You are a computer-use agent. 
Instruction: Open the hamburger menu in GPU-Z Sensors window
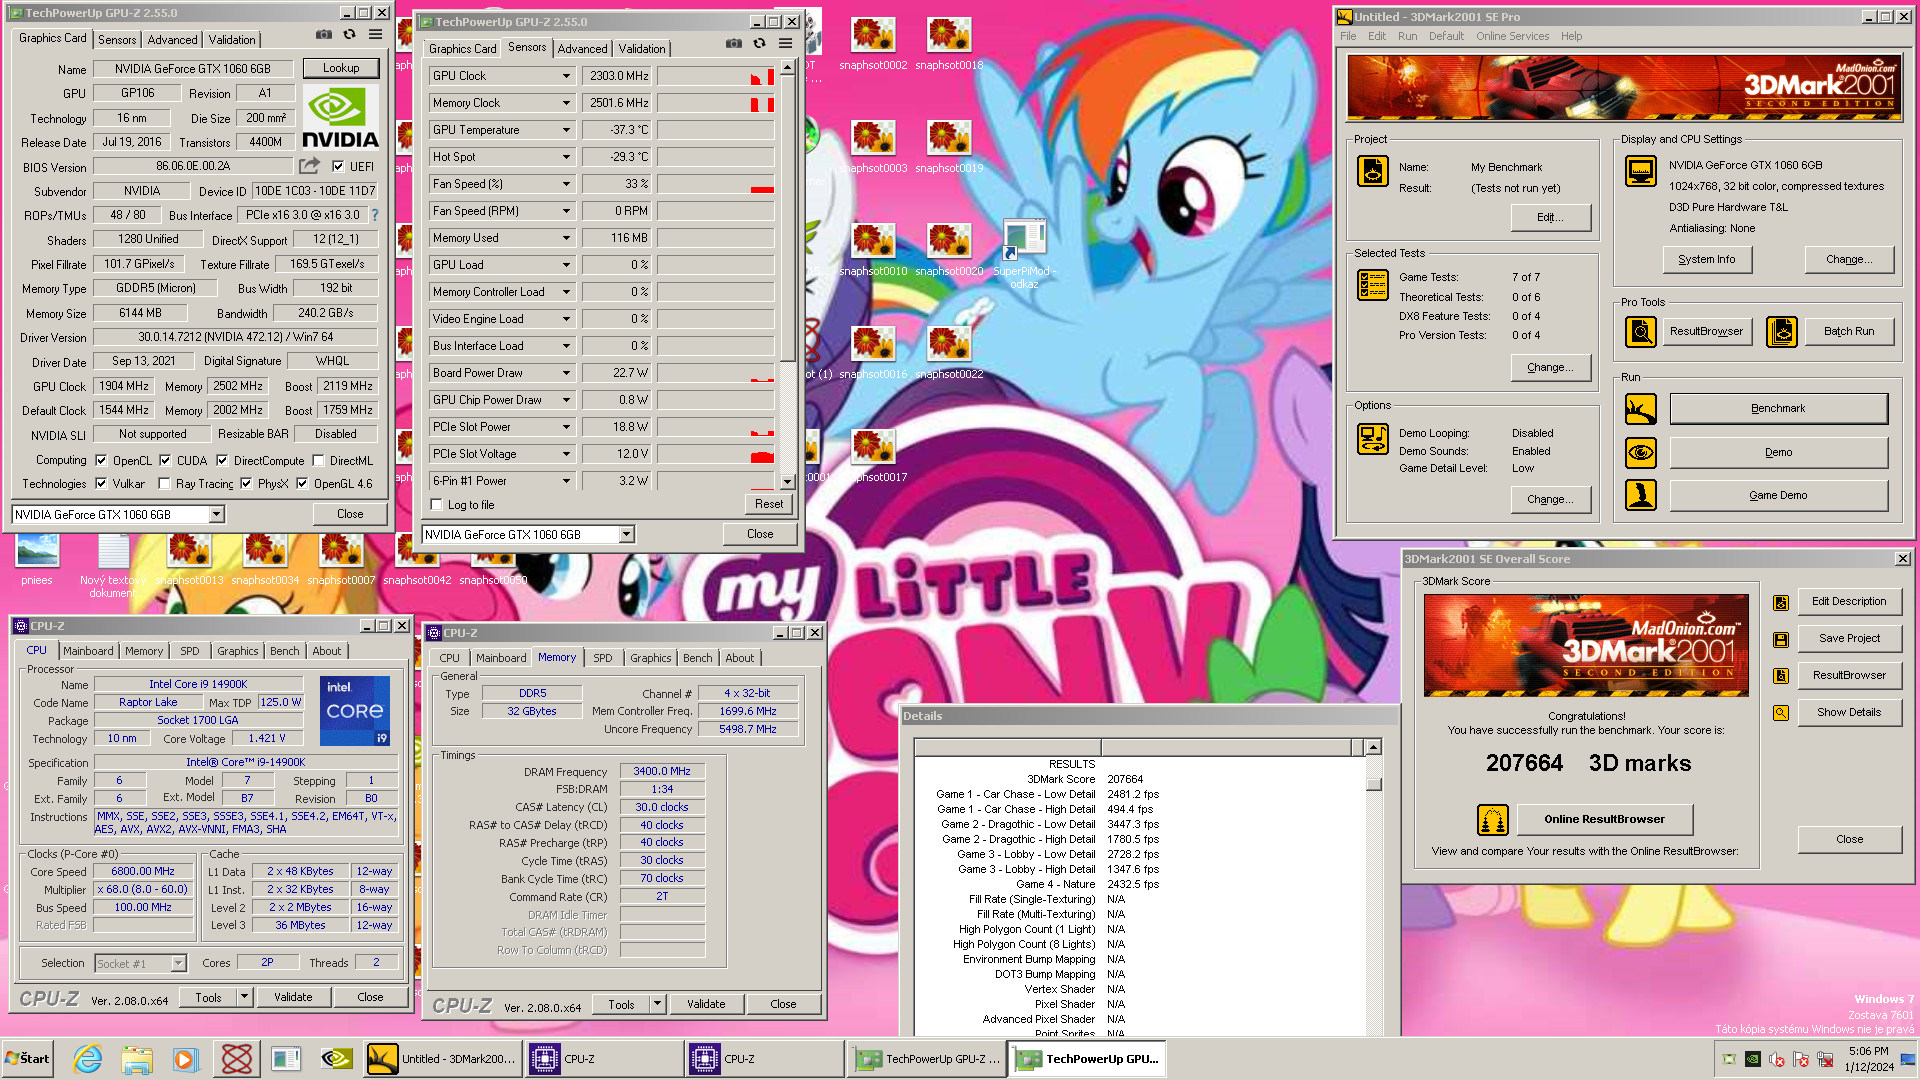pos(786,44)
